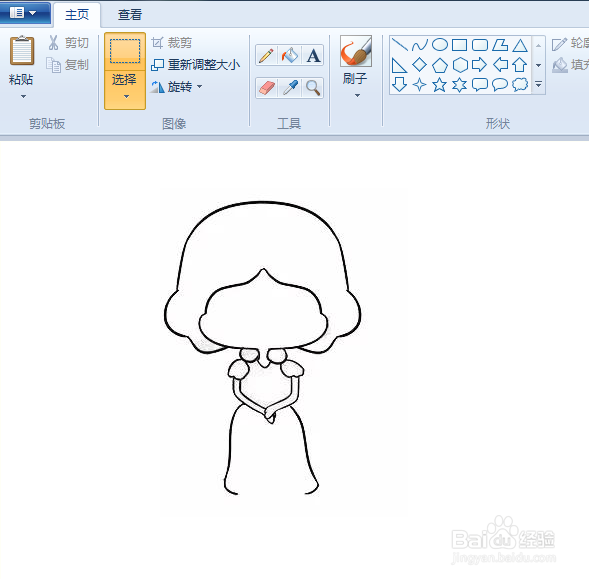Choose the Line shape
Image resolution: width=589 pixels, height=579 pixels.
click(400, 45)
